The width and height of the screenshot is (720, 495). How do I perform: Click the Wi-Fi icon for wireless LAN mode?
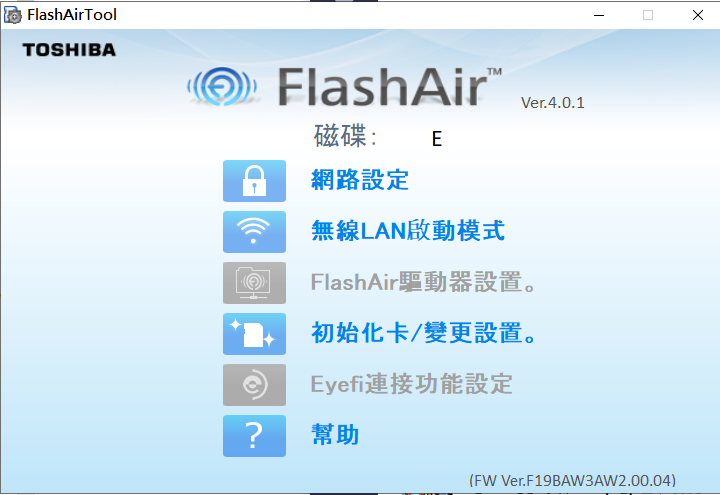(254, 232)
